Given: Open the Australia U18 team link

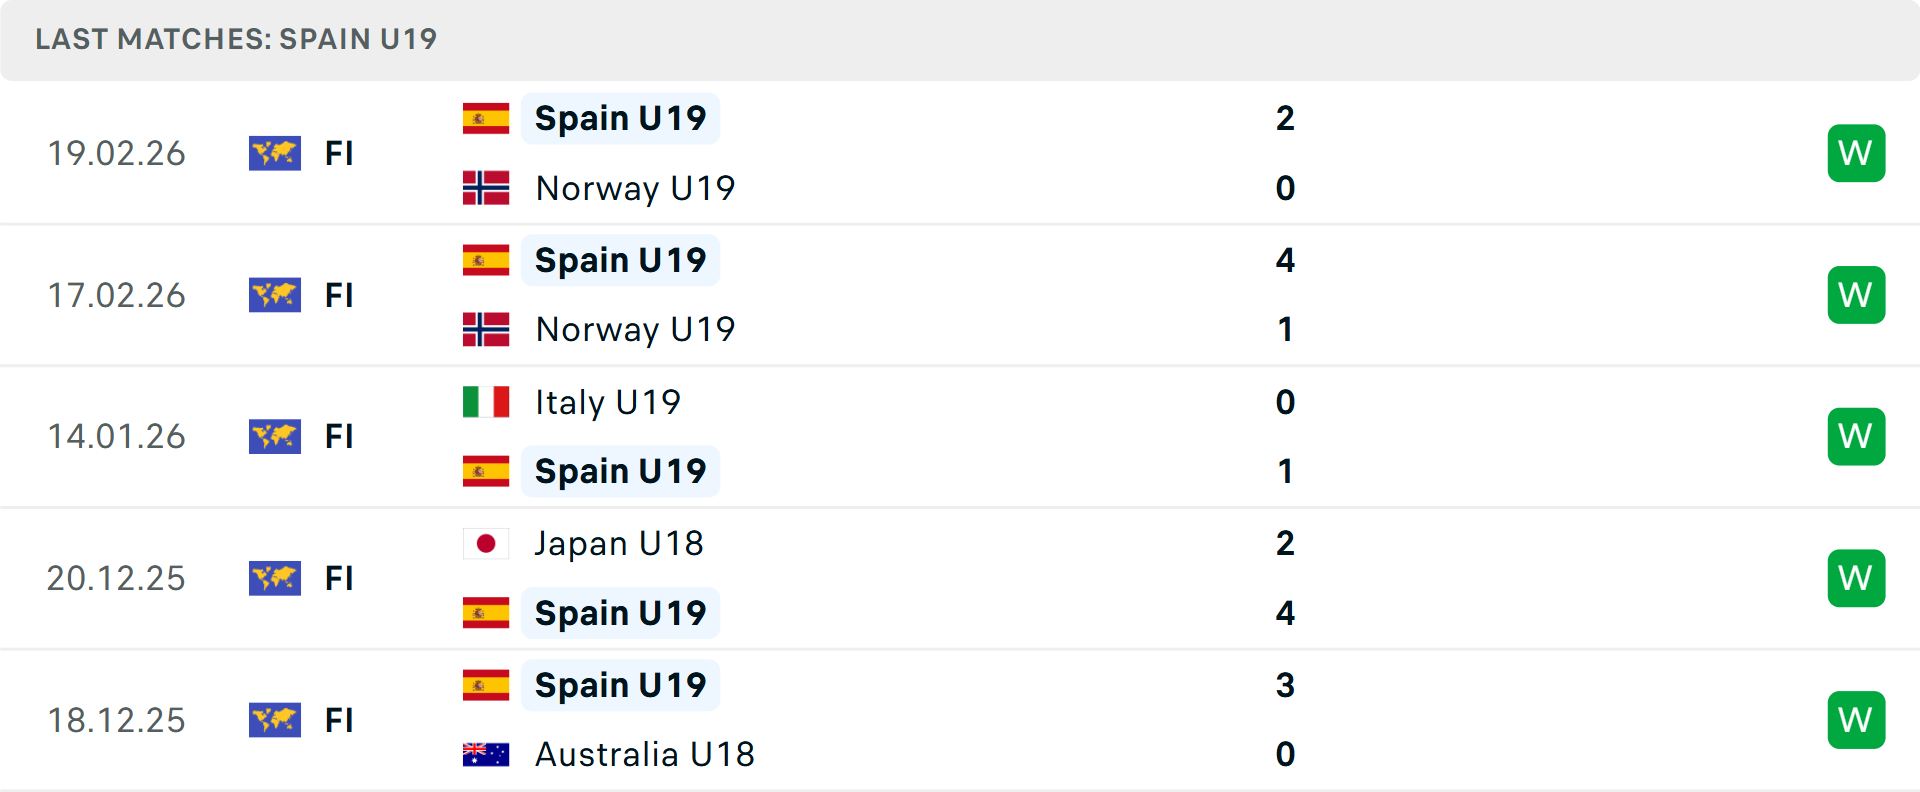Looking at the screenshot, I should (644, 754).
